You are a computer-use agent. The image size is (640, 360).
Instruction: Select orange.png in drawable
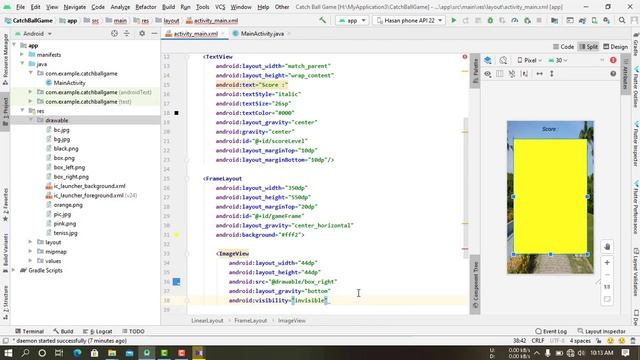[68, 205]
